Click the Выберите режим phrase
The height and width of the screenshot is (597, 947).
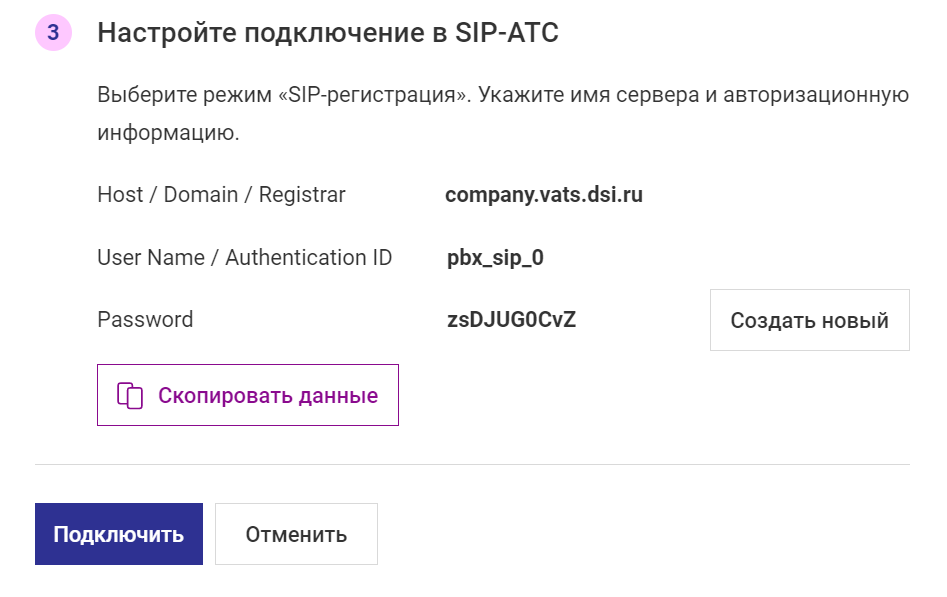click(x=185, y=95)
